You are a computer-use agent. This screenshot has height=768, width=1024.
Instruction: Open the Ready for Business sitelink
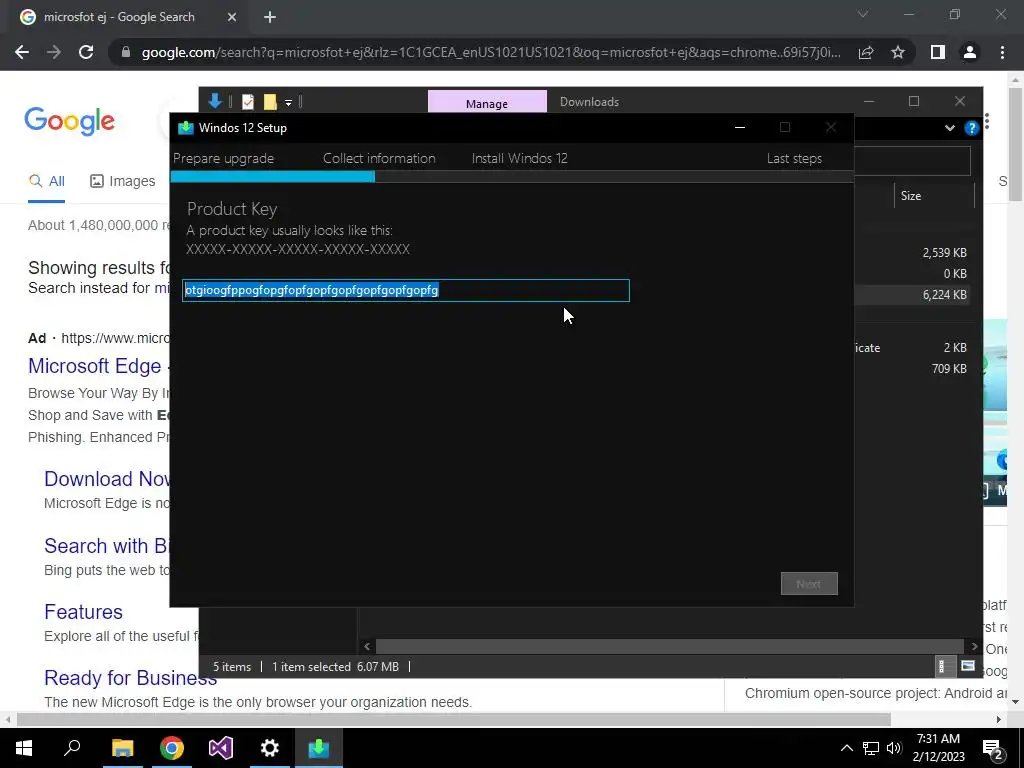(x=131, y=678)
